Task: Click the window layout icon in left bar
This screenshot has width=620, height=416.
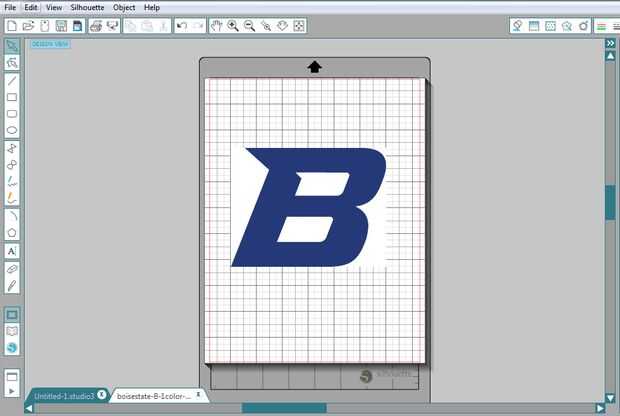Action: [12, 376]
